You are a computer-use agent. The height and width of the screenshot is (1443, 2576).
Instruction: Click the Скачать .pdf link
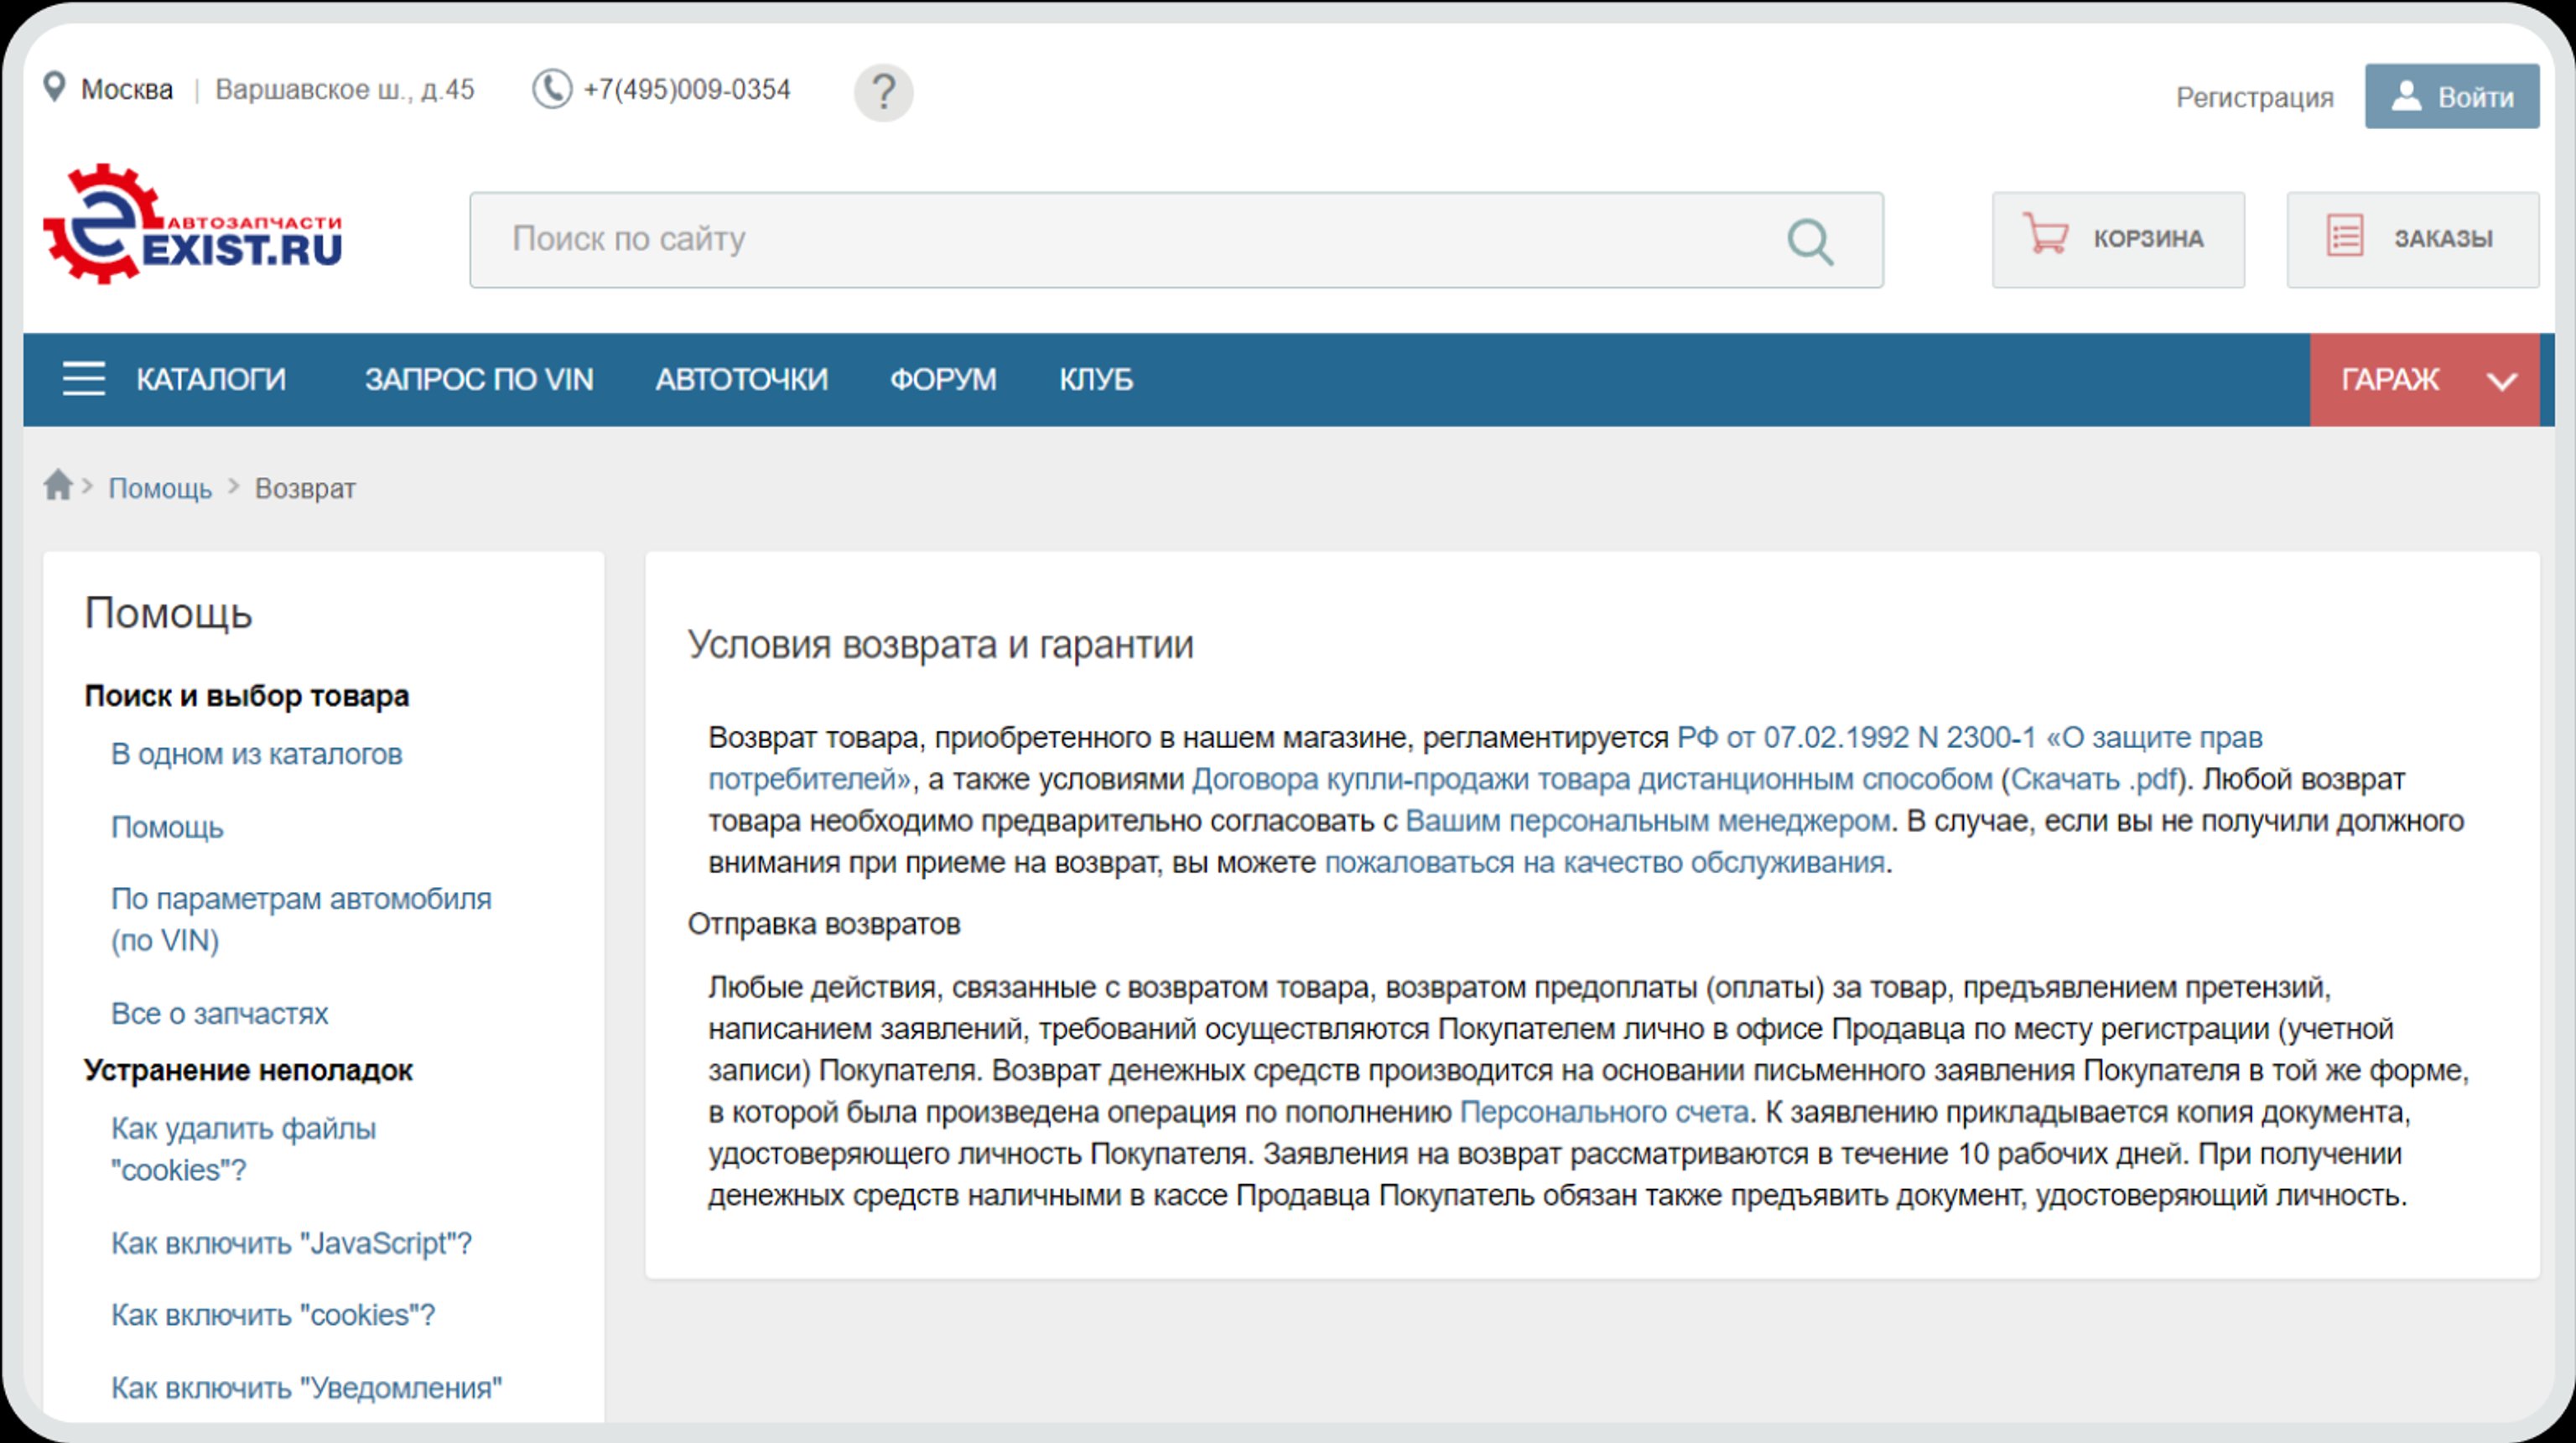click(2093, 779)
